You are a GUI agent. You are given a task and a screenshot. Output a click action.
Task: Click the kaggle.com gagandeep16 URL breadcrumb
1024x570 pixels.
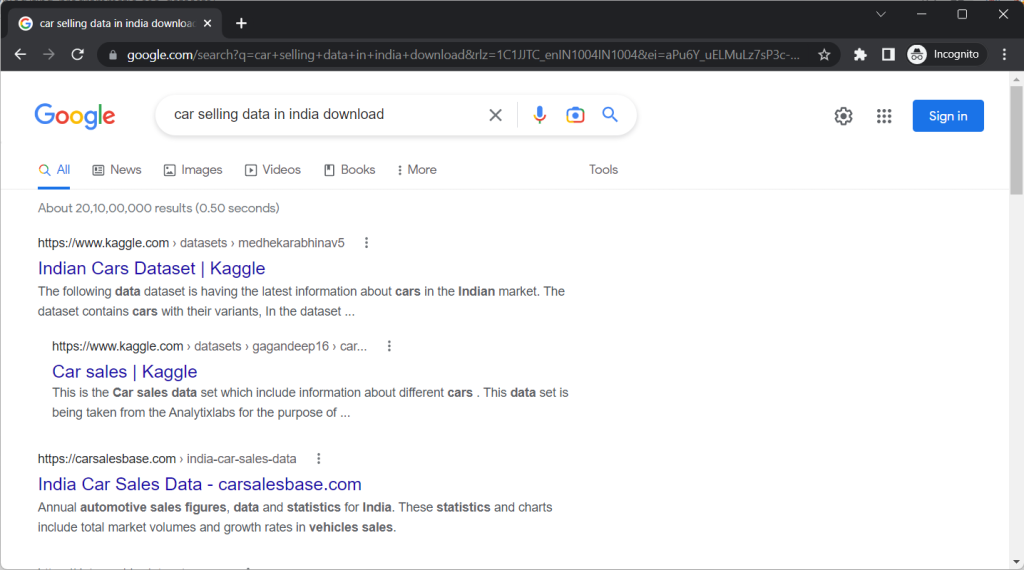pyautogui.click(x=209, y=346)
